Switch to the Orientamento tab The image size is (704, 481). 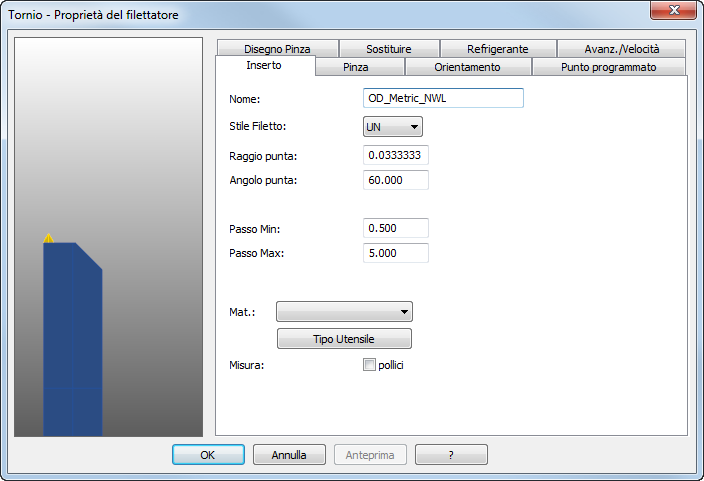coord(467,67)
